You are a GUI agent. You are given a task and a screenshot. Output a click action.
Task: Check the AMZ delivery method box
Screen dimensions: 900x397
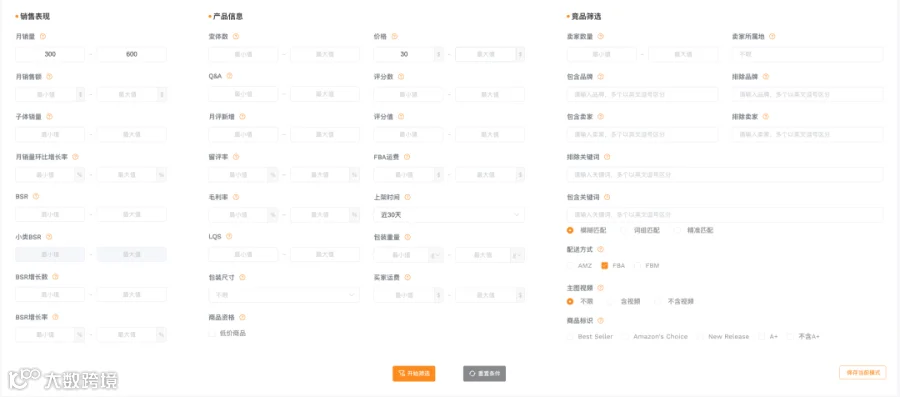(x=570, y=266)
